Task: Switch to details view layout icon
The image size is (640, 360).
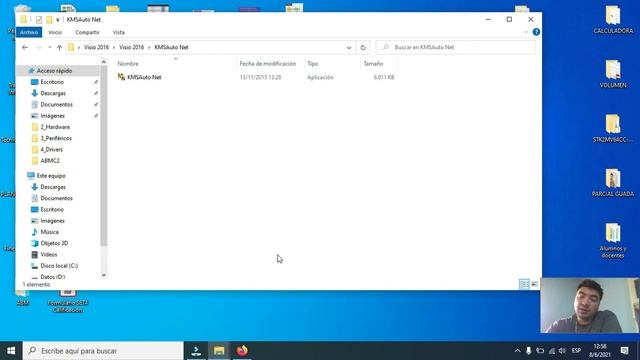Action: 524,284
